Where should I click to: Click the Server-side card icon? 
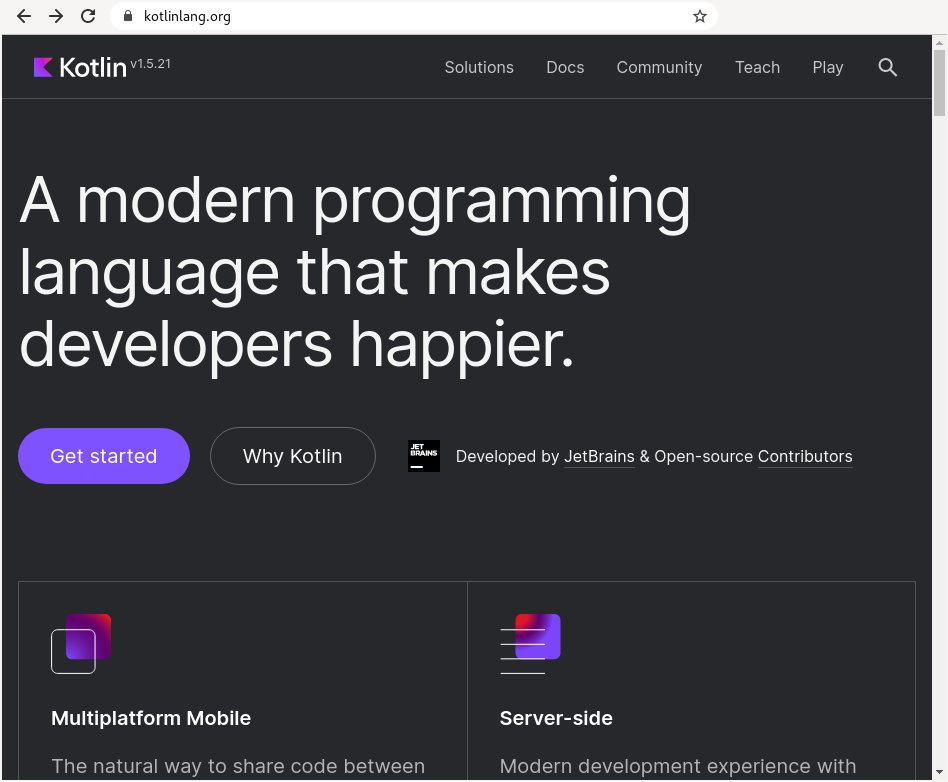click(530, 644)
